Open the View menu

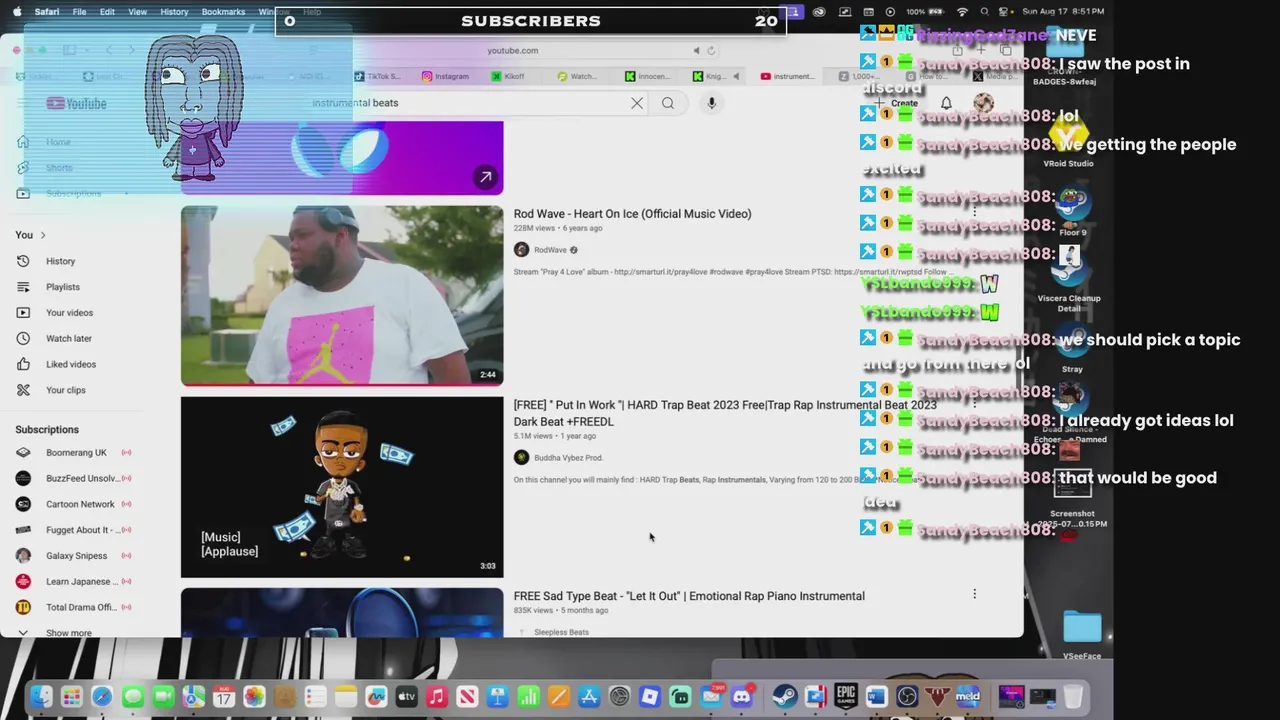(138, 12)
